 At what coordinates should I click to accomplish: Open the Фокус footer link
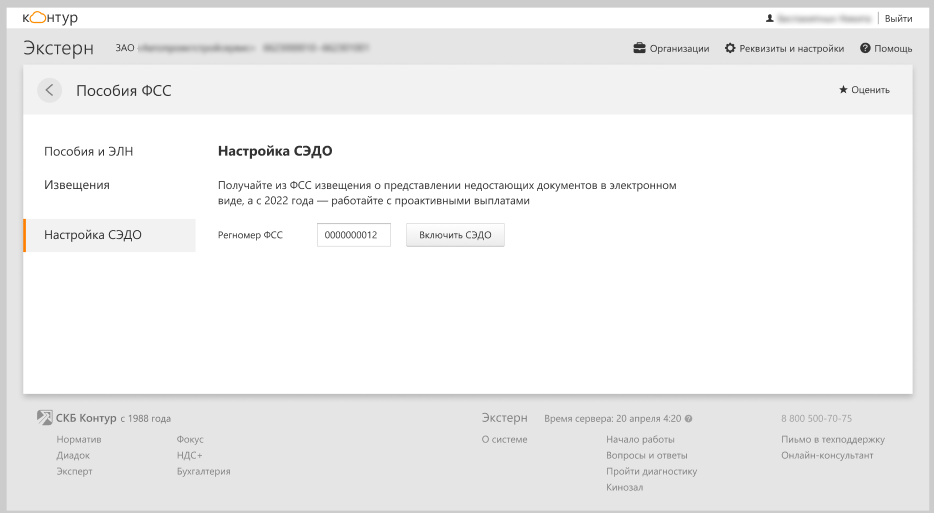click(190, 440)
